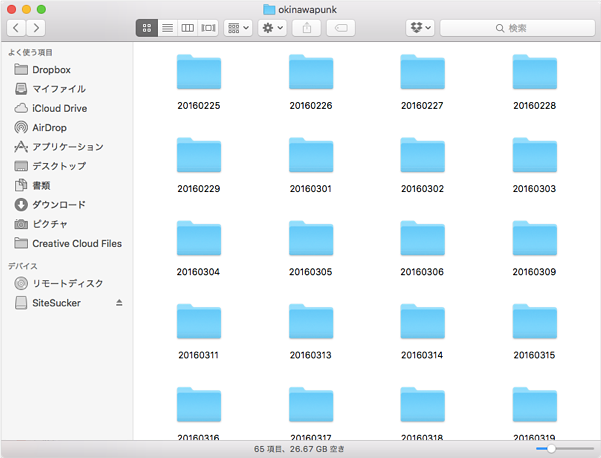
Task: Select folder 20160316
Action: [x=199, y=413]
